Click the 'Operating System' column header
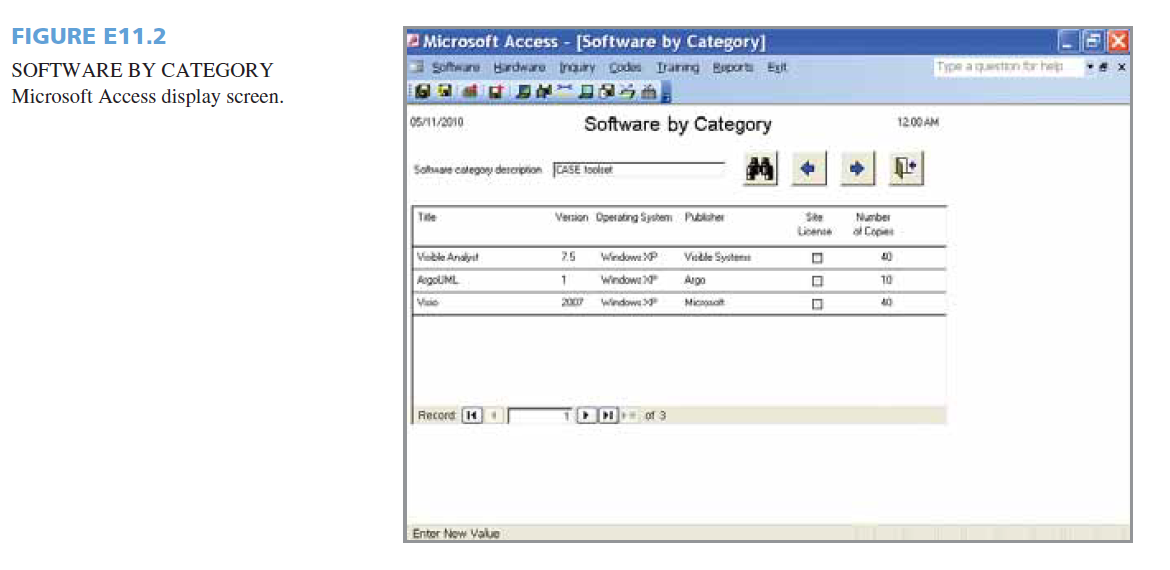 tap(634, 217)
